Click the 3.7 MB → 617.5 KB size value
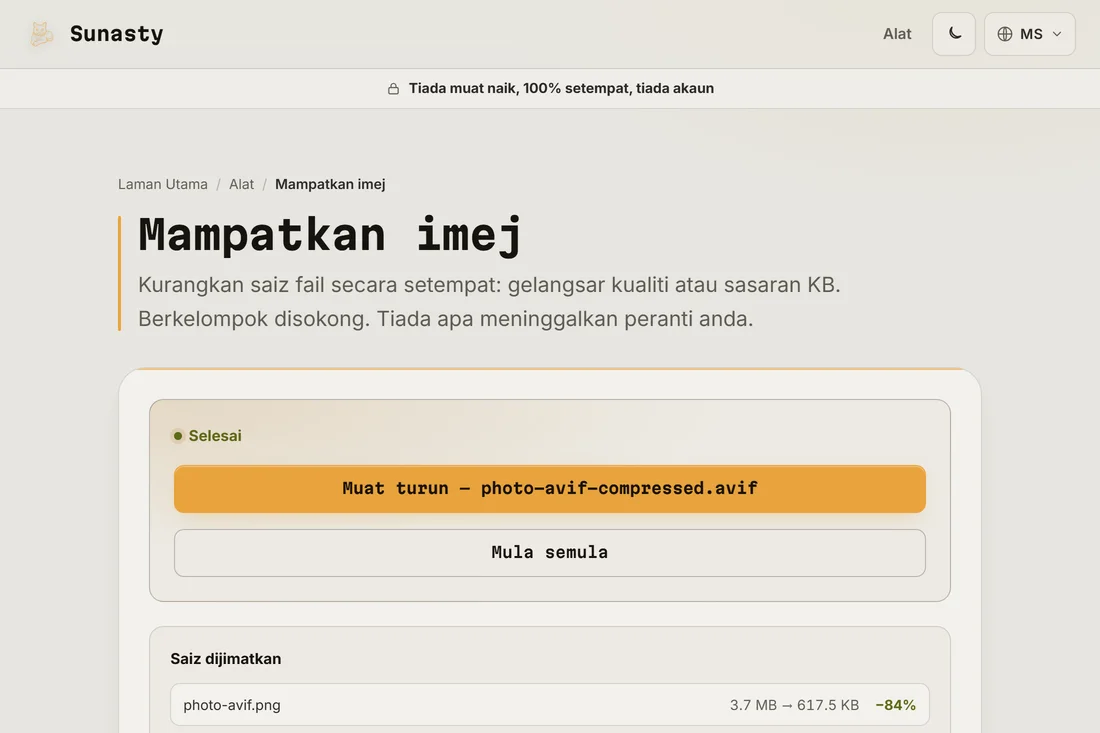The width and height of the screenshot is (1100, 733). click(794, 705)
